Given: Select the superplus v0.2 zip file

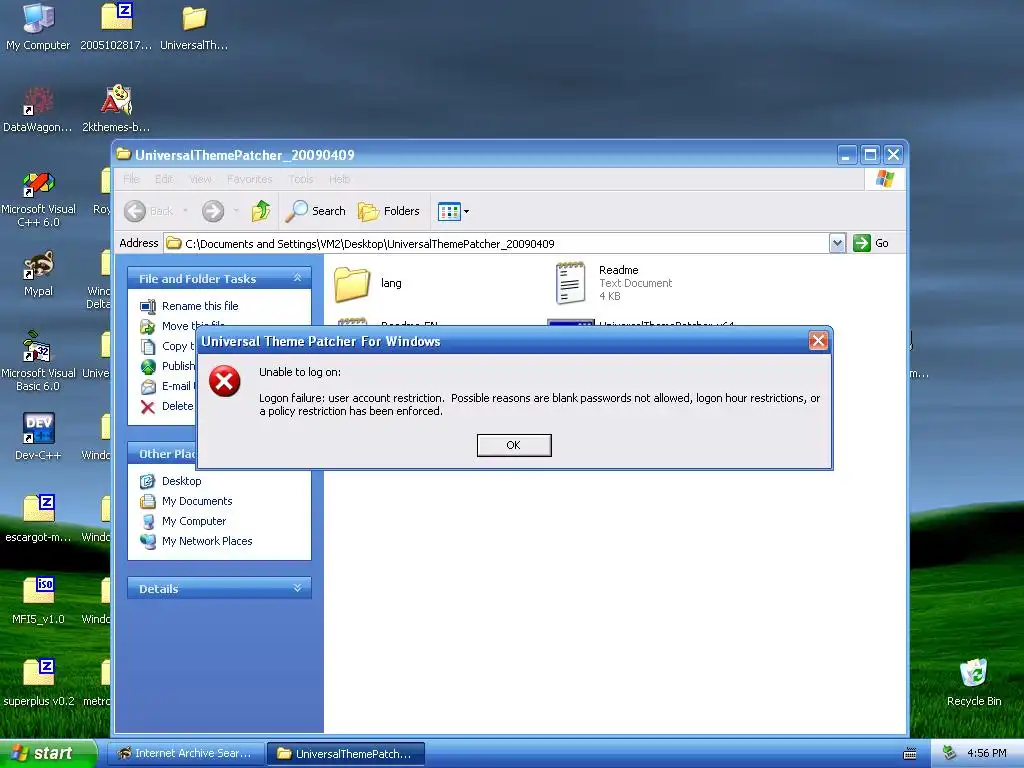Looking at the screenshot, I should click(x=38, y=683).
